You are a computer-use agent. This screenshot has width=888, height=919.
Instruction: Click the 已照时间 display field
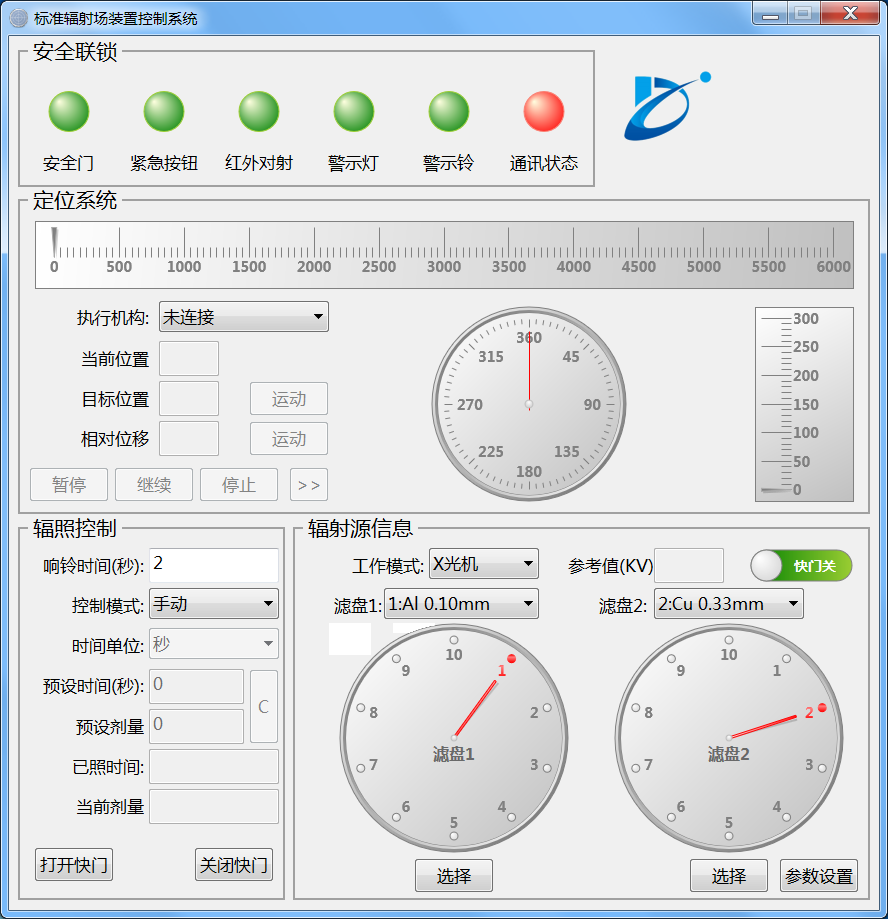(x=214, y=767)
